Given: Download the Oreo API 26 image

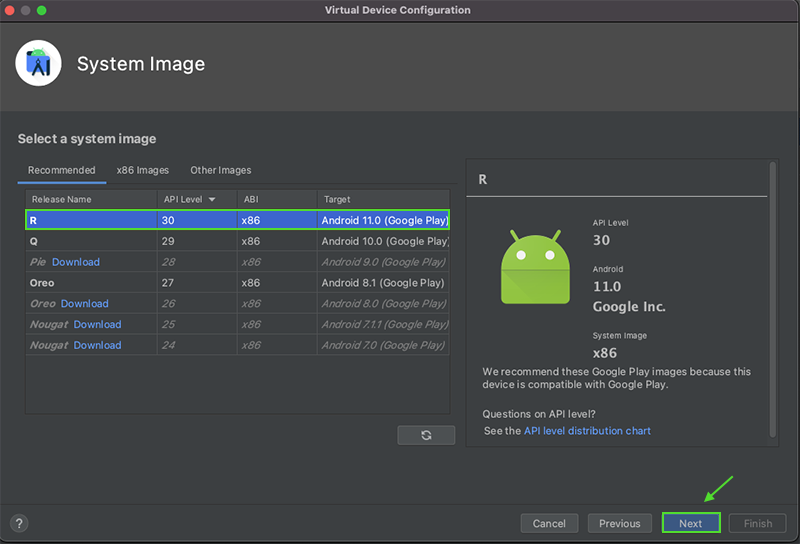Looking at the screenshot, I should 85,303.
